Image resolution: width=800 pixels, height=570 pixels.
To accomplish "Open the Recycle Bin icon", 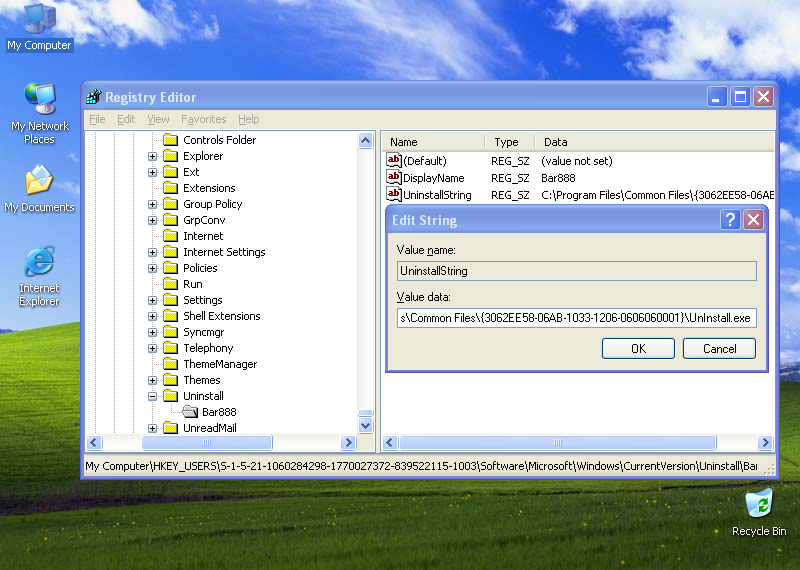I will point(759,513).
